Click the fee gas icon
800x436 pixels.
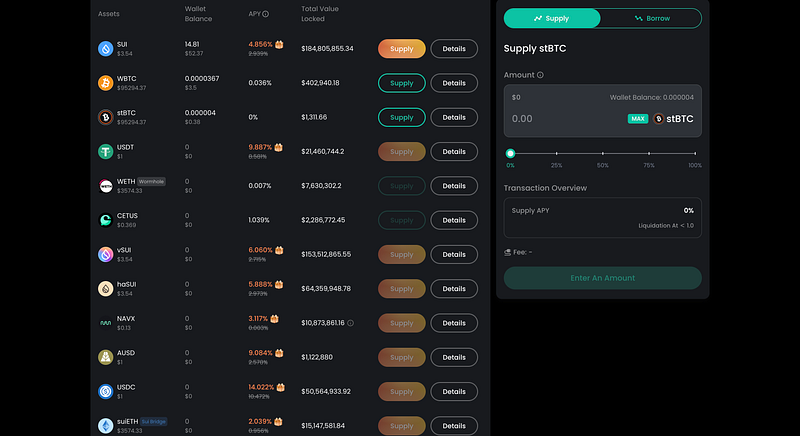pos(507,252)
